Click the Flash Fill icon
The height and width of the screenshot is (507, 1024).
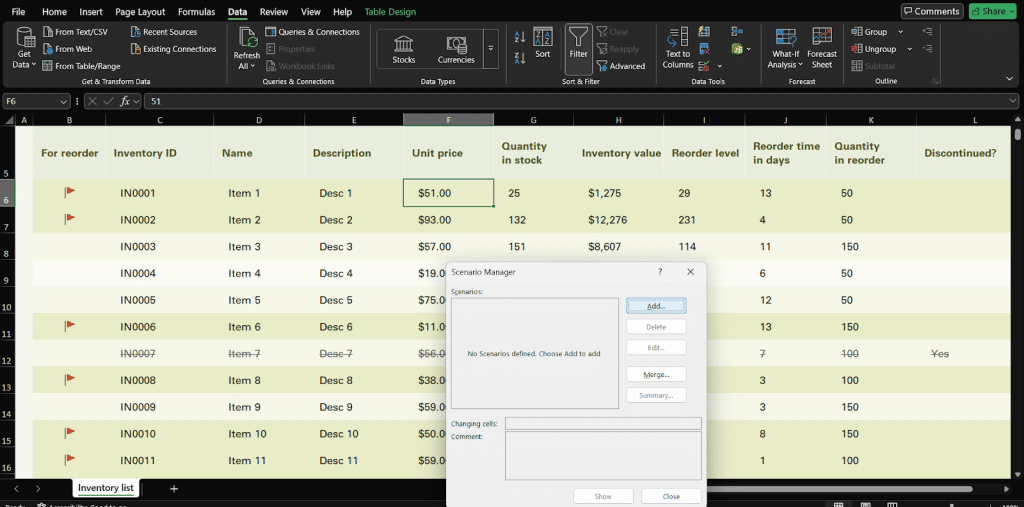704,31
